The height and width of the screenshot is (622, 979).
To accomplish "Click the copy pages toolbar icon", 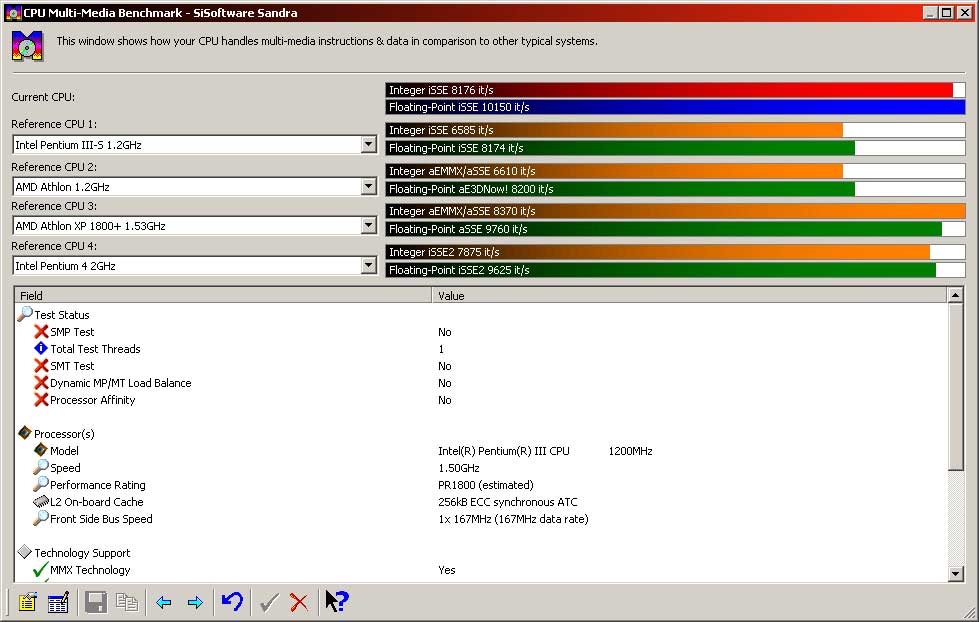I will [127, 602].
